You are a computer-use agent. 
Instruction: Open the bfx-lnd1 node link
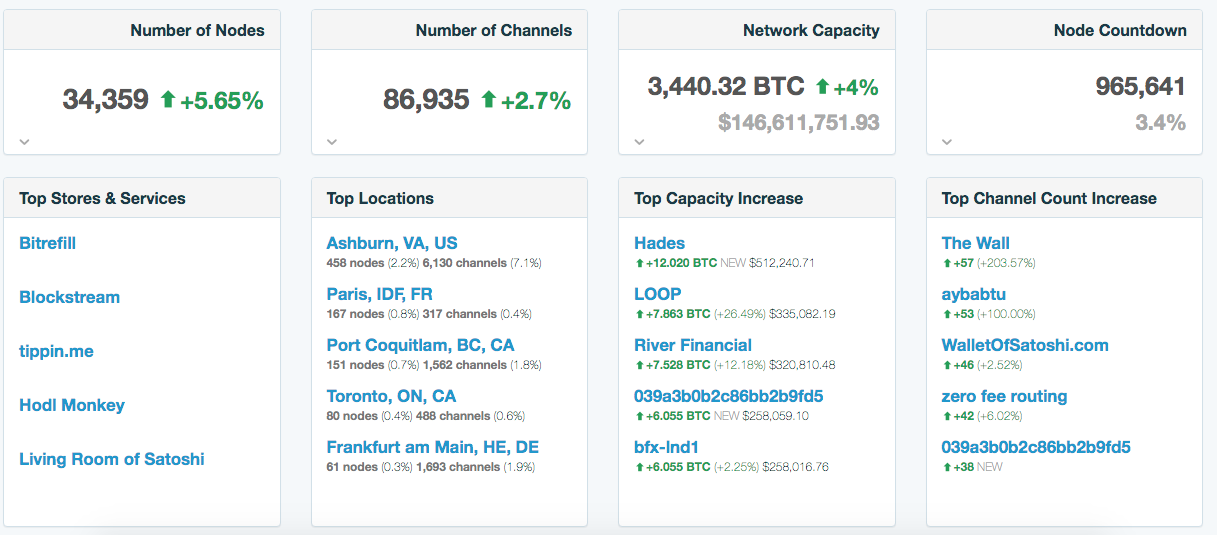[x=666, y=447]
